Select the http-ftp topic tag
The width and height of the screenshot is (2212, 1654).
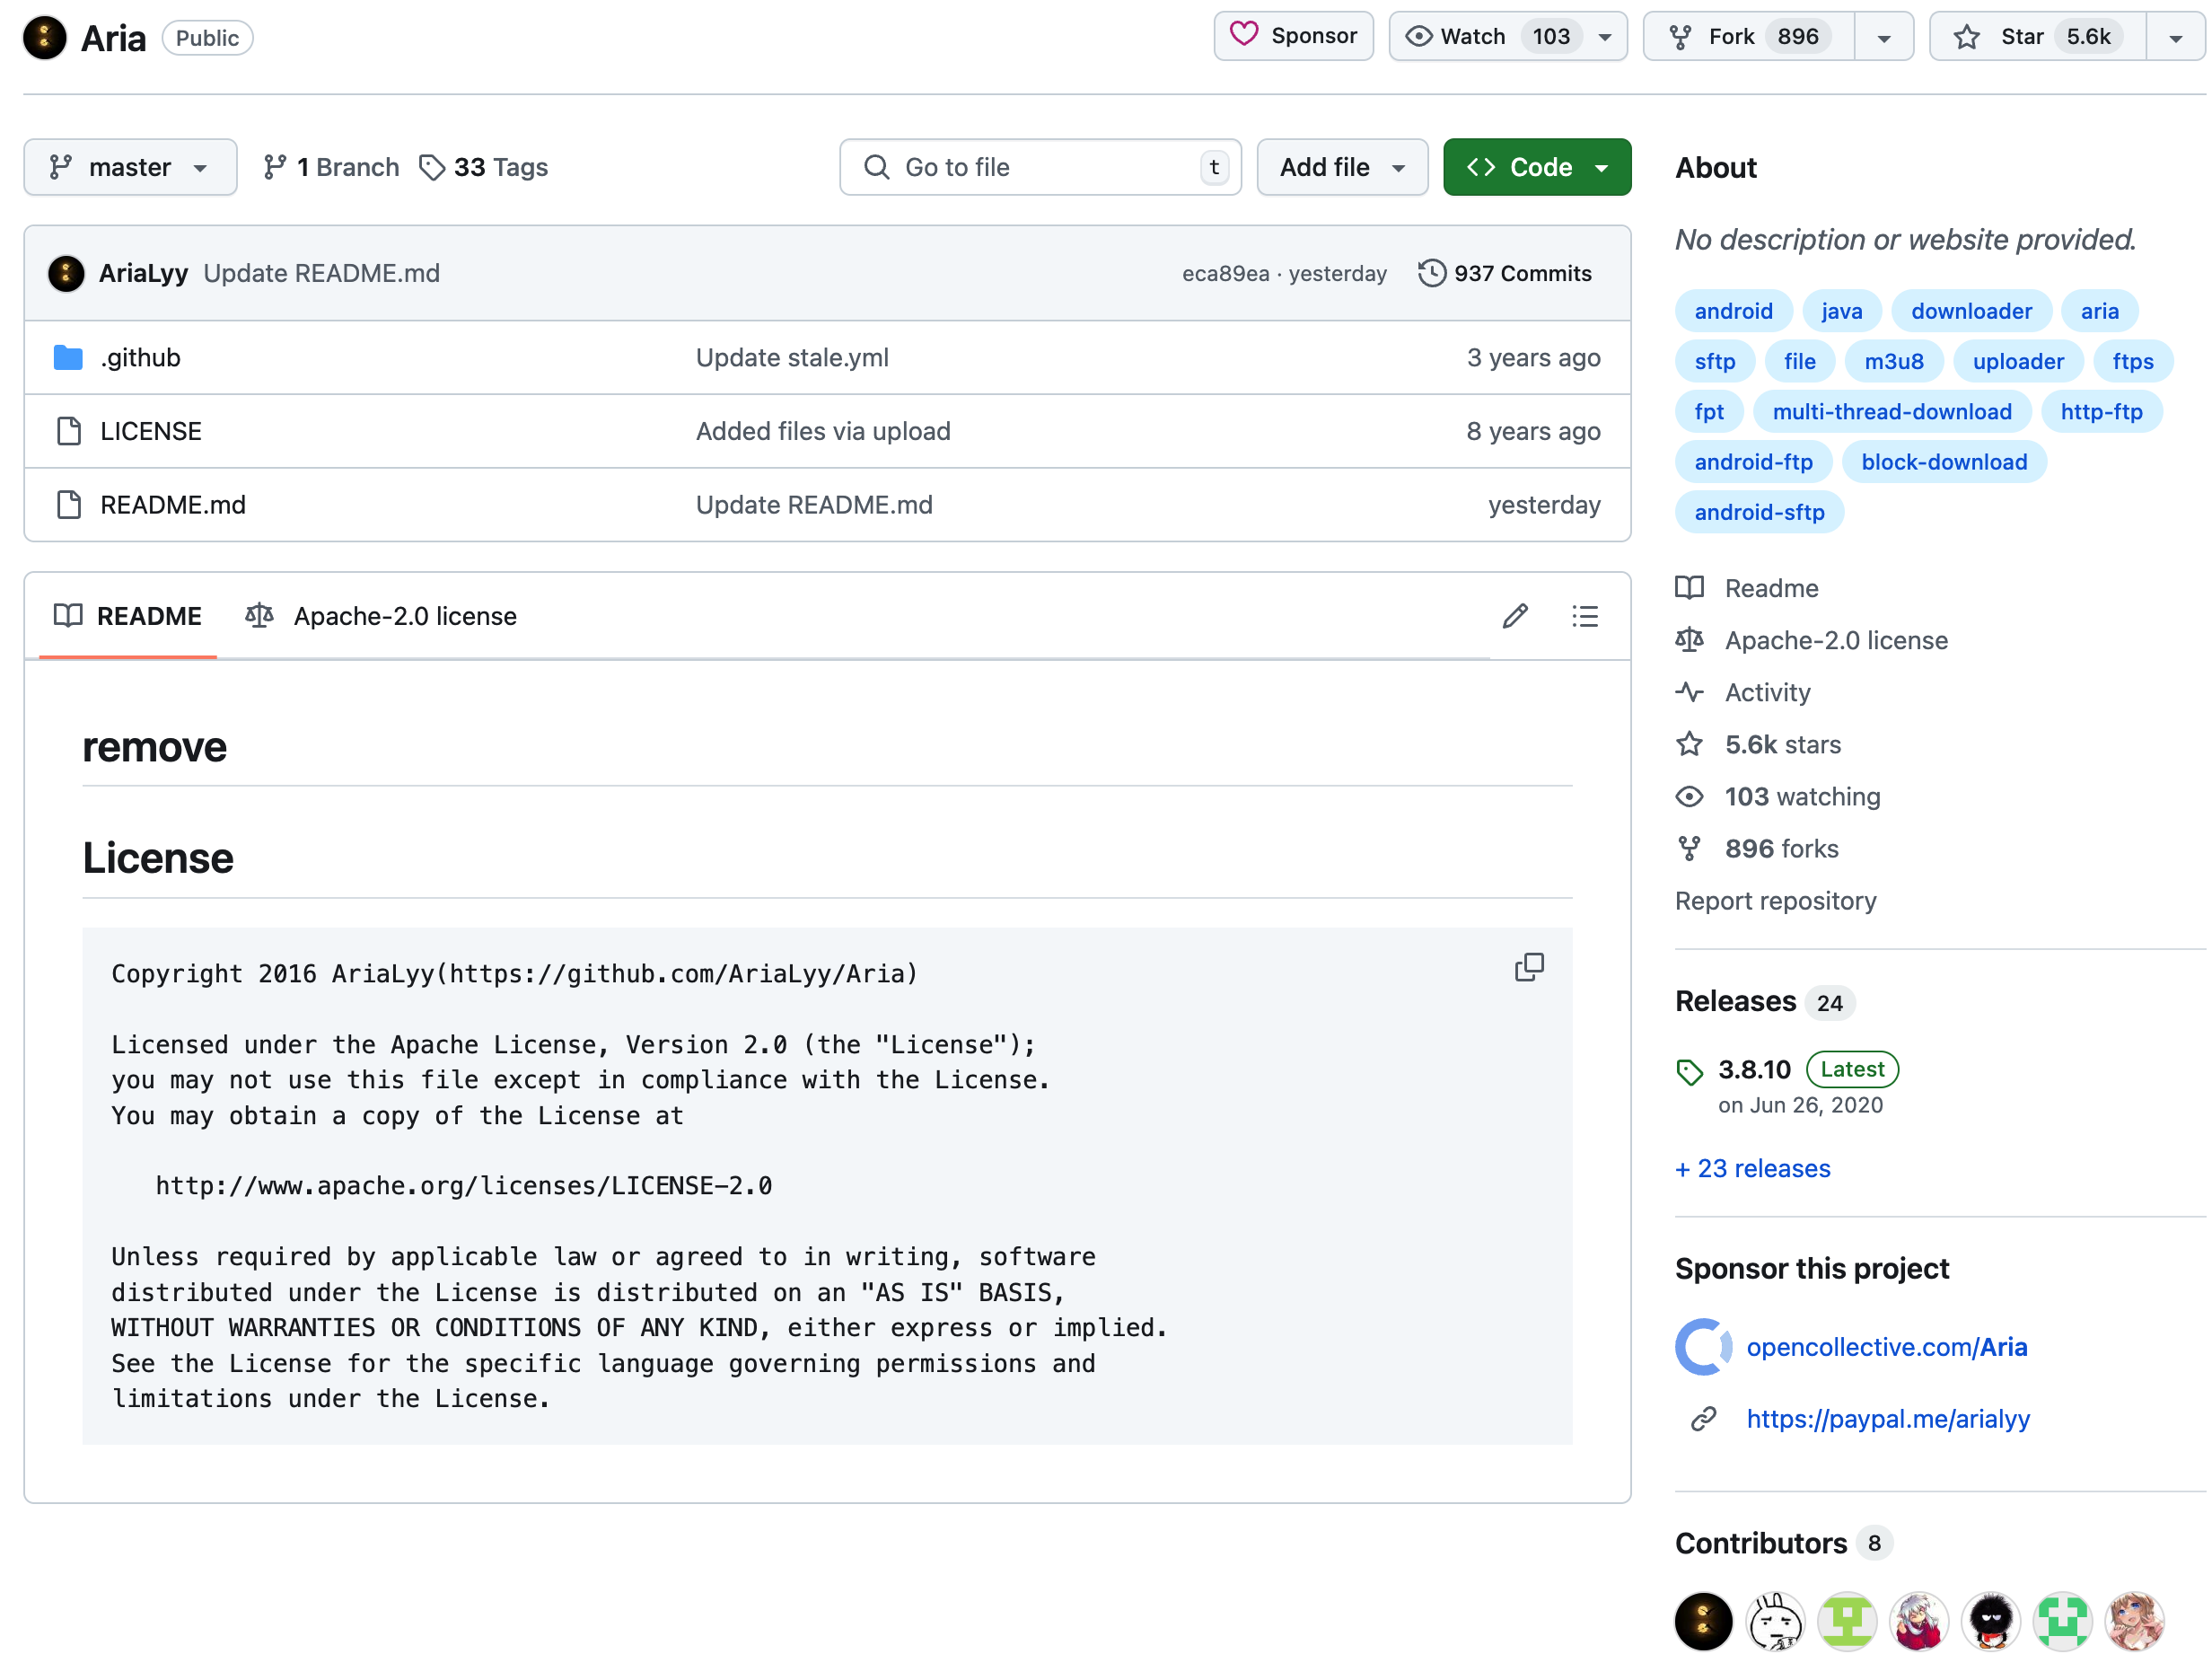(x=2102, y=411)
